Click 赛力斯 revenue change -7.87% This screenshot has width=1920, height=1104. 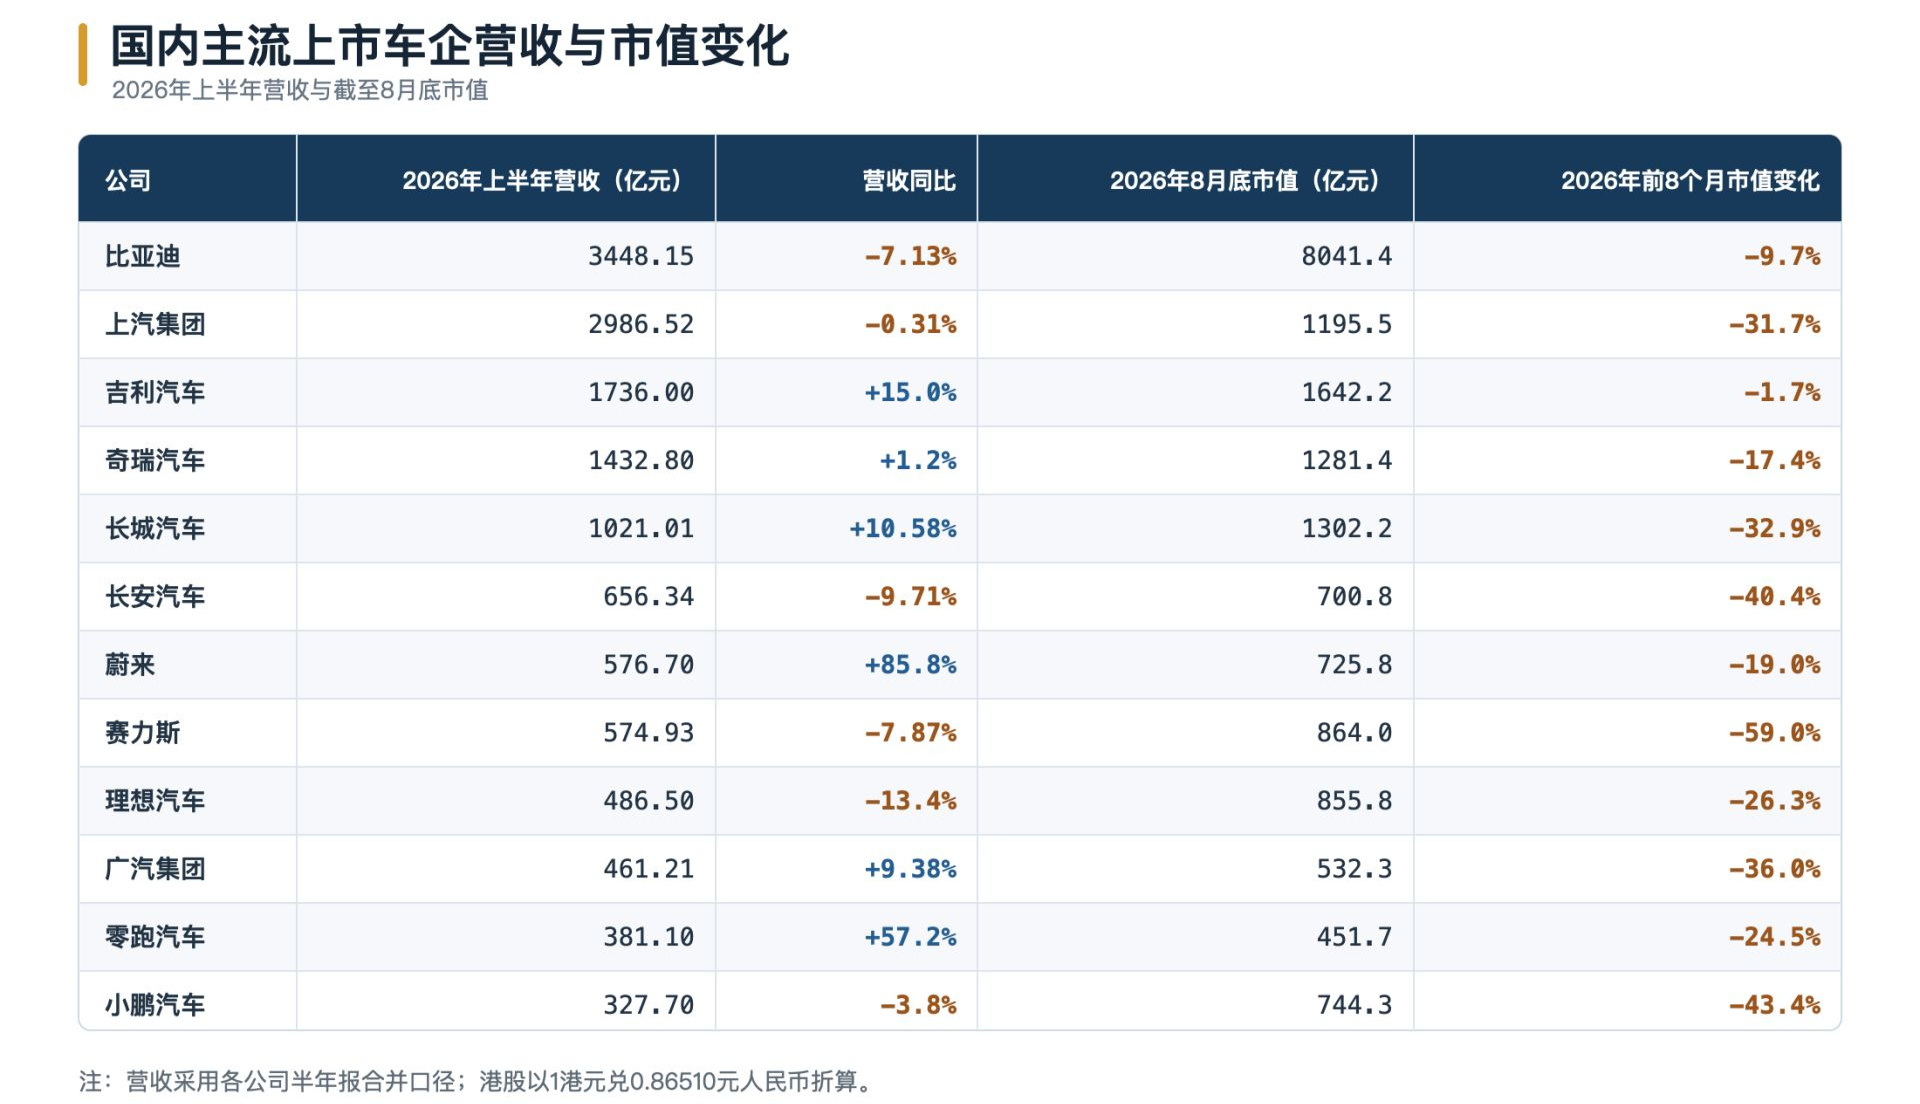pyautogui.click(x=911, y=732)
